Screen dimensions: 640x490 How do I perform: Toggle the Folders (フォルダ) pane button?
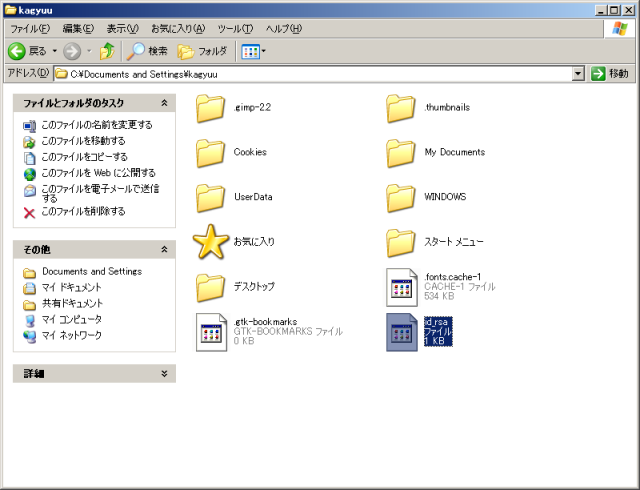click(202, 51)
